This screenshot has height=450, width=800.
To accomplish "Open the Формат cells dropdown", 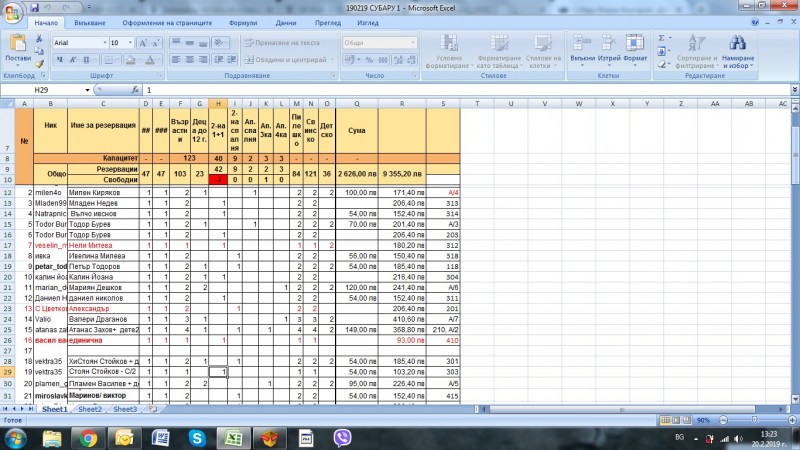I will point(635,49).
